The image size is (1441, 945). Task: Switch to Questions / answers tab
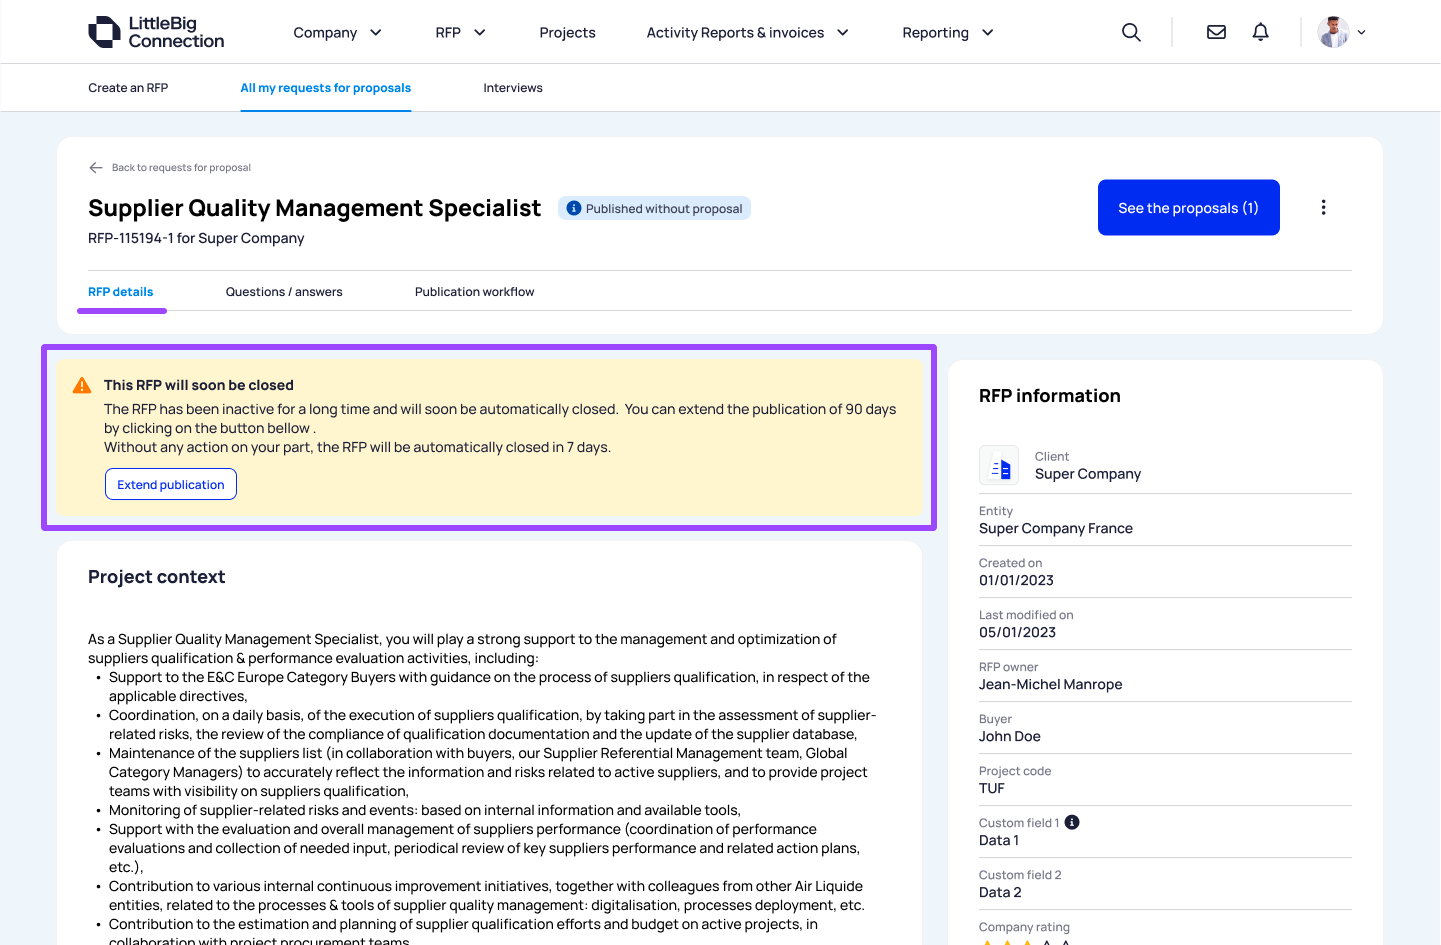284,292
